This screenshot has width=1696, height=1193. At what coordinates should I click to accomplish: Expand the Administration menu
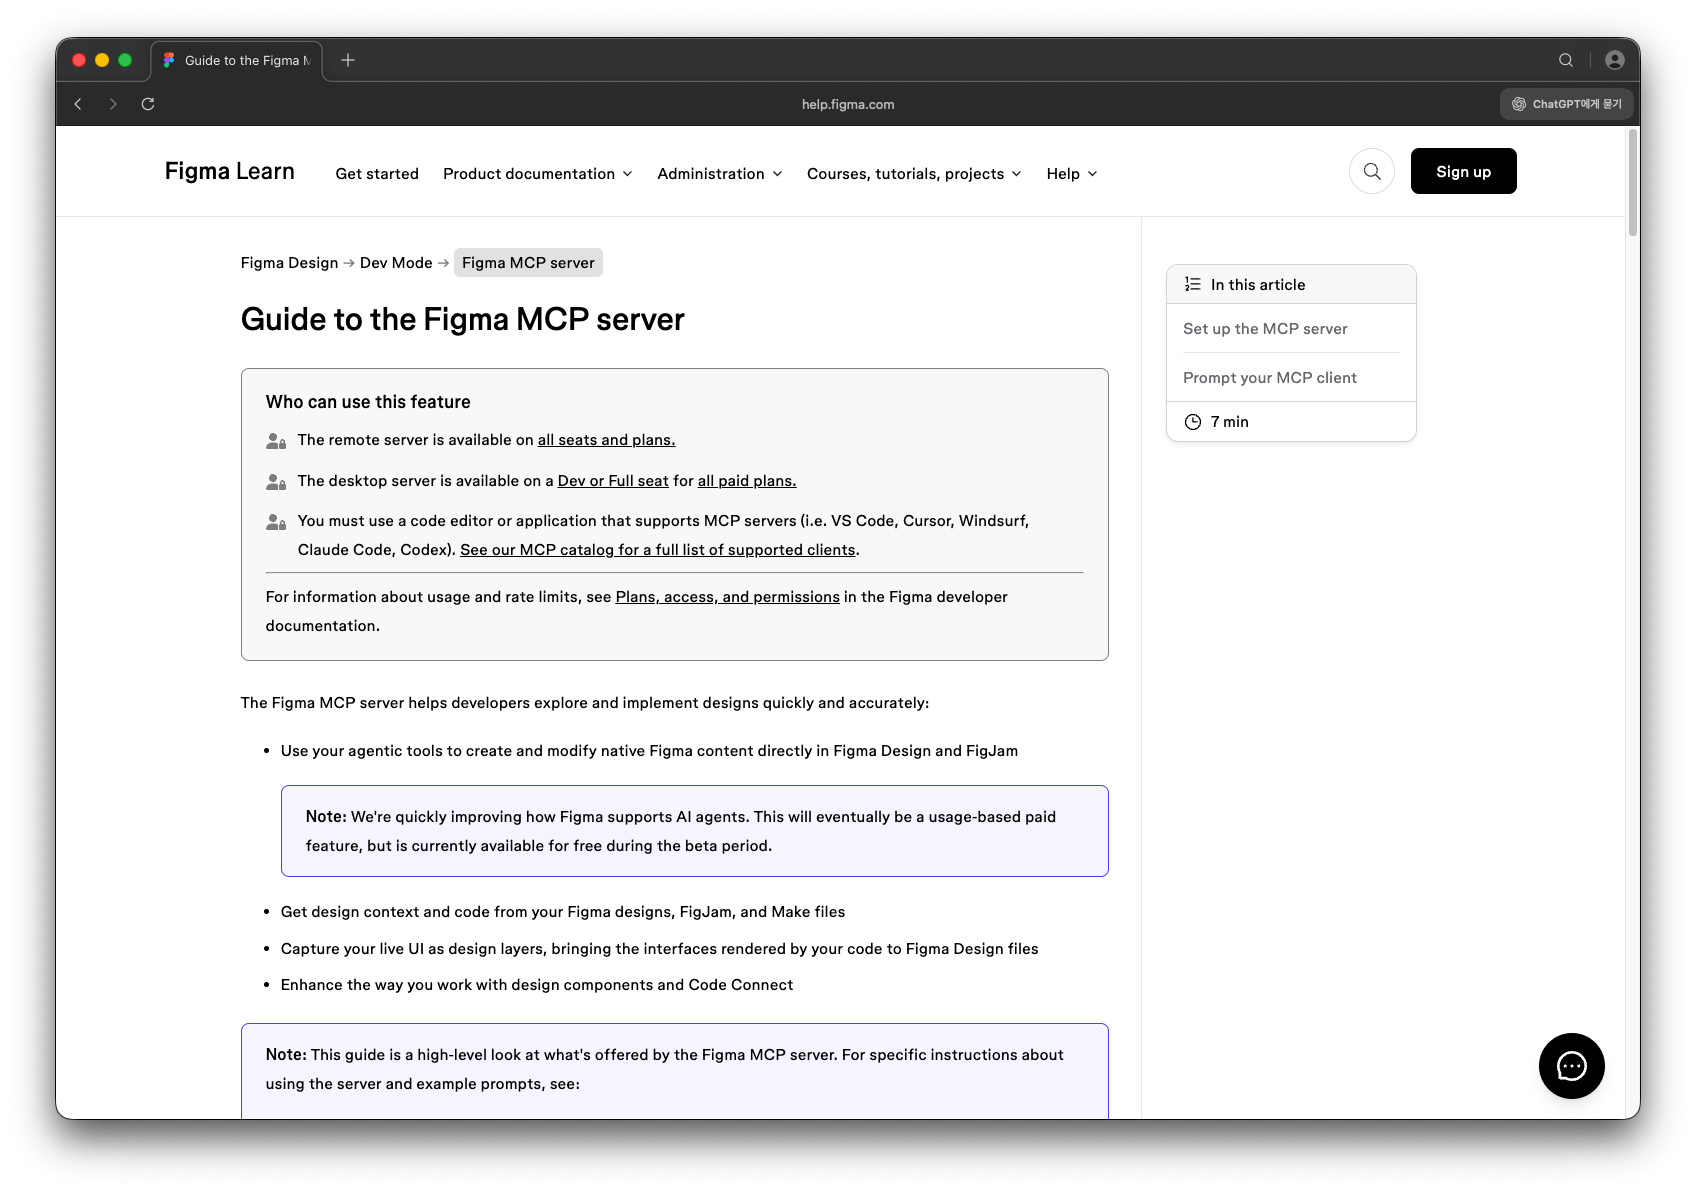tap(720, 174)
